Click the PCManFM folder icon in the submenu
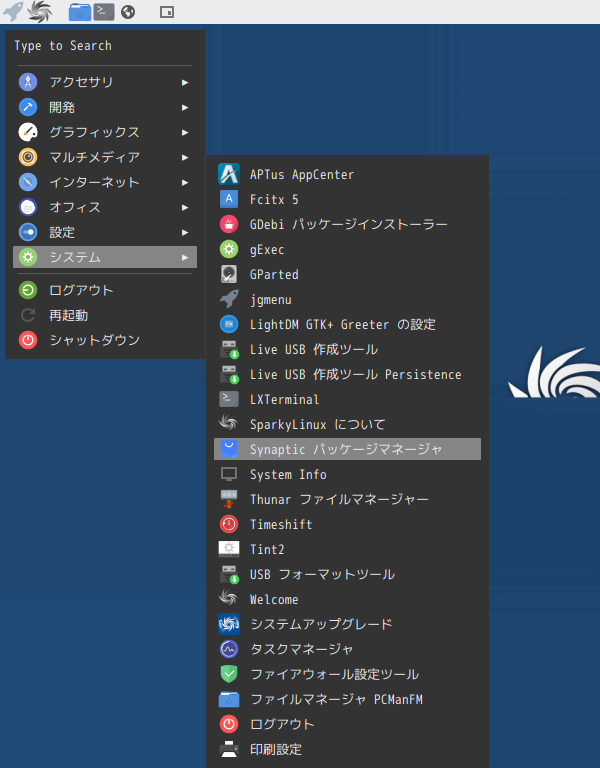 pyautogui.click(x=229, y=699)
